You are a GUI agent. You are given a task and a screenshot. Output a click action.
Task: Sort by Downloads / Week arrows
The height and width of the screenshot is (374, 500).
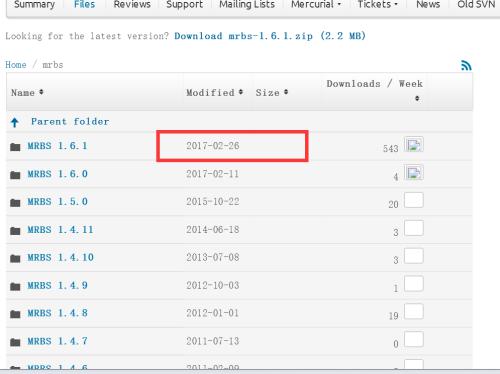[417, 98]
